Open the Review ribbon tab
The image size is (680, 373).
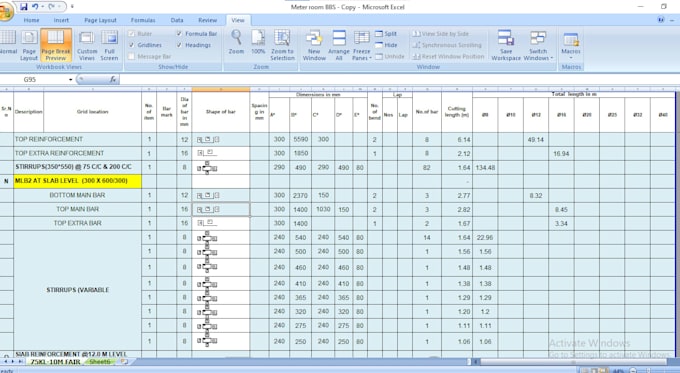pyautogui.click(x=208, y=20)
